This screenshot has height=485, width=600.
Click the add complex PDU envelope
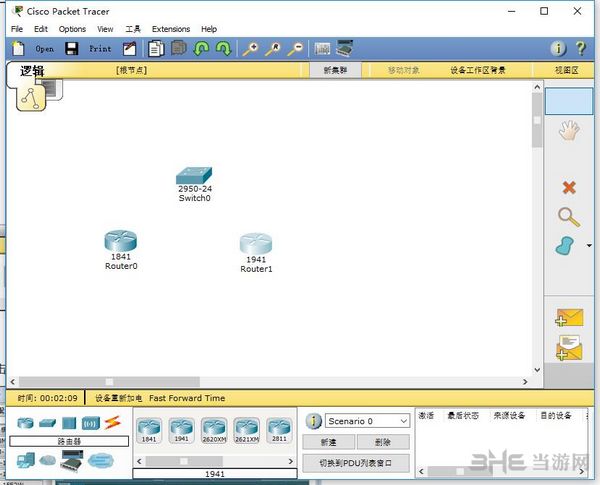click(569, 348)
